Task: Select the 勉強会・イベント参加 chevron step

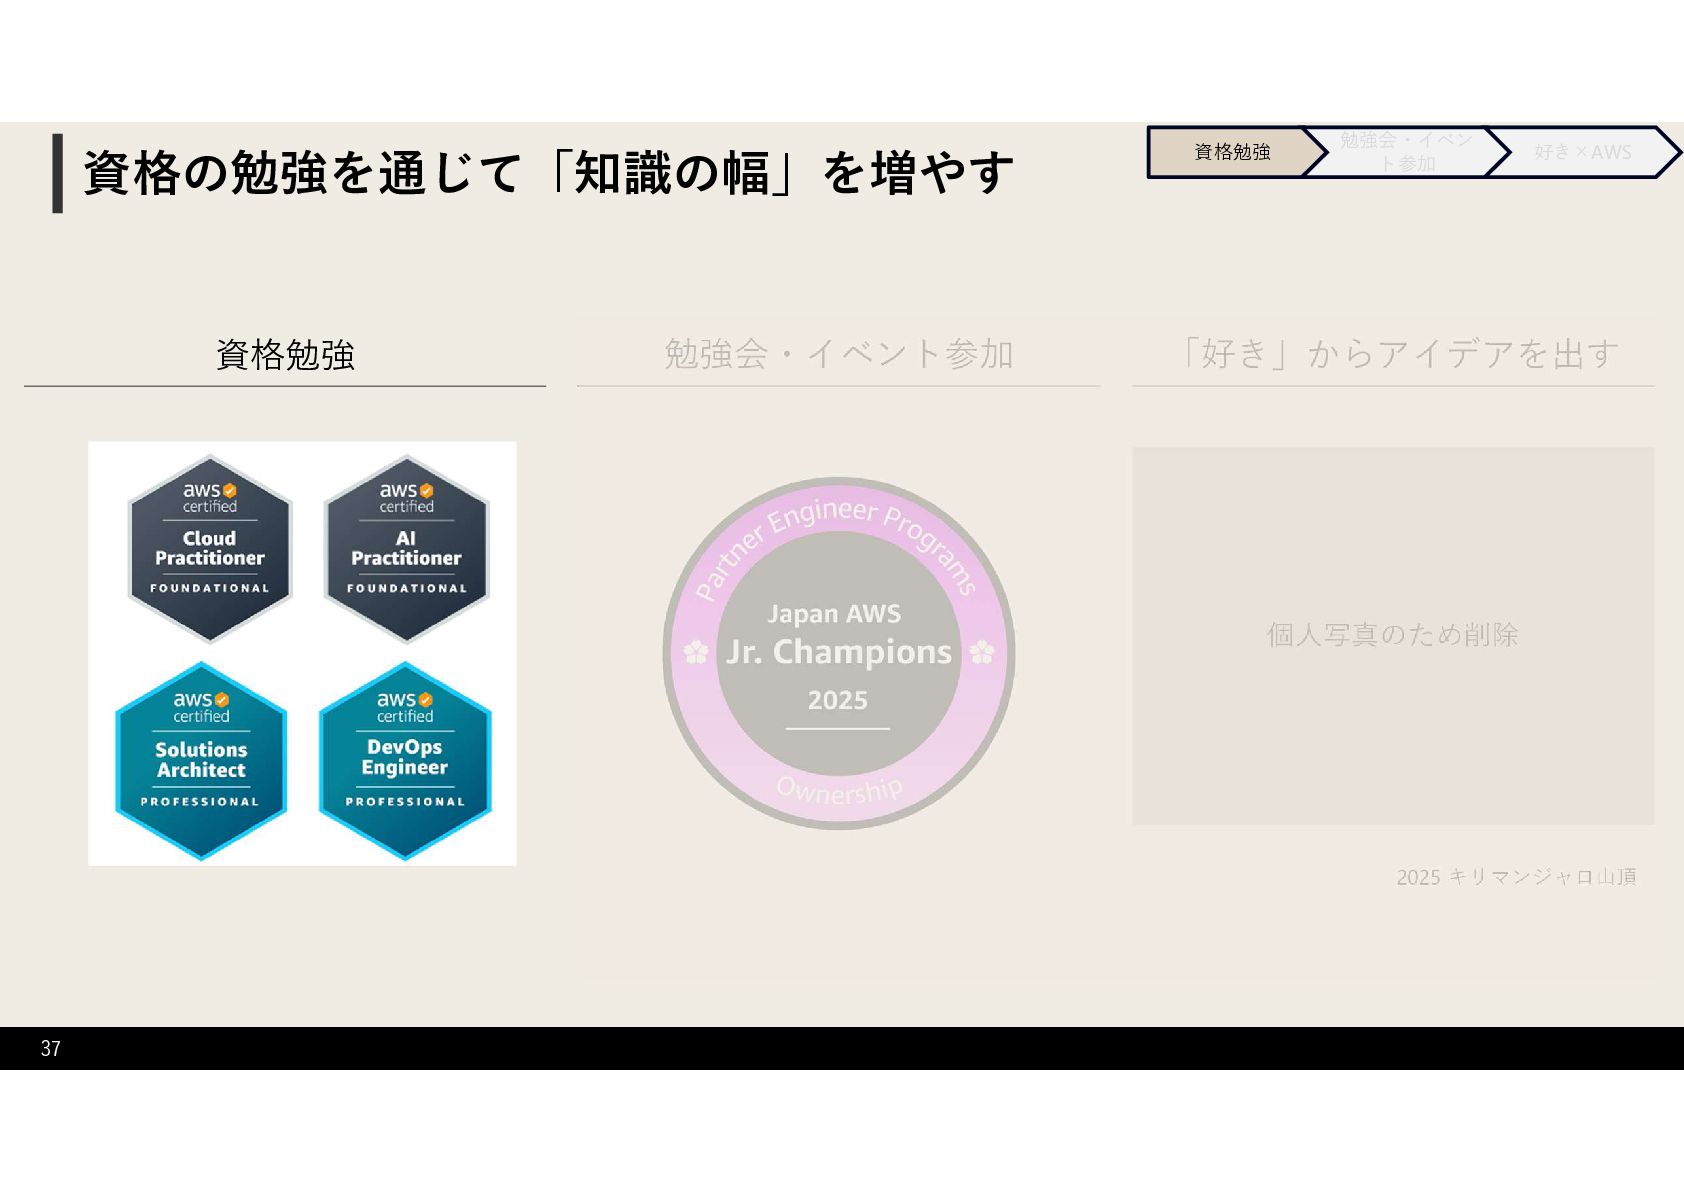Action: point(1406,152)
